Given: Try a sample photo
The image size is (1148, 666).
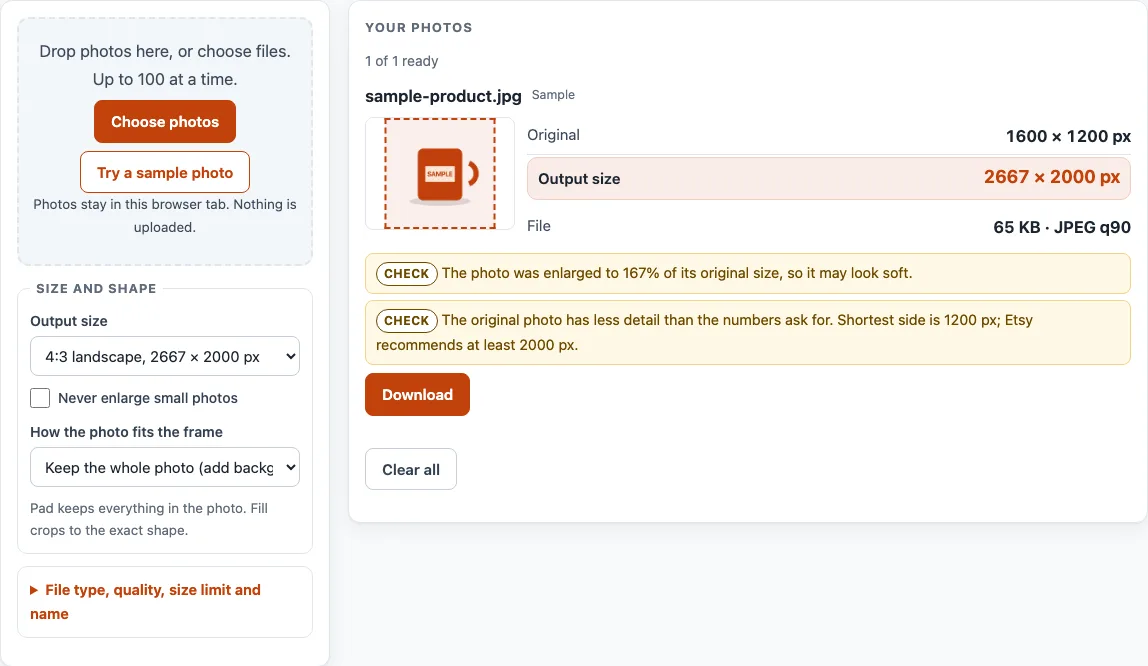Looking at the screenshot, I should pos(165,173).
